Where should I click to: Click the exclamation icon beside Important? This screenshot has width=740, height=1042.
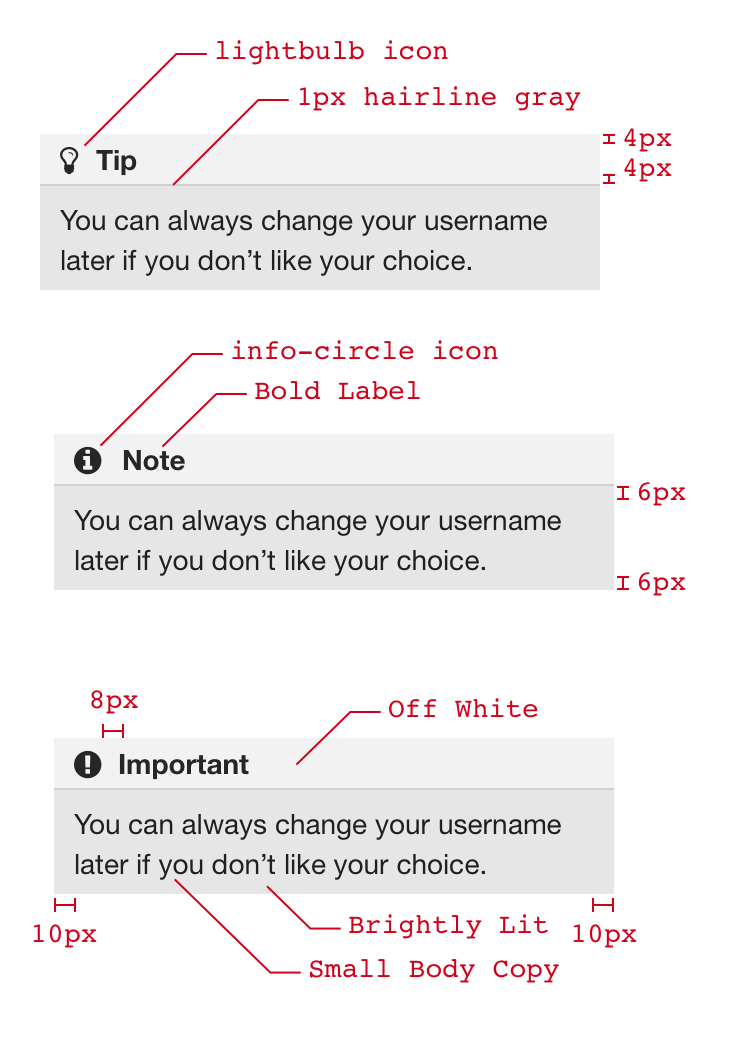click(88, 765)
